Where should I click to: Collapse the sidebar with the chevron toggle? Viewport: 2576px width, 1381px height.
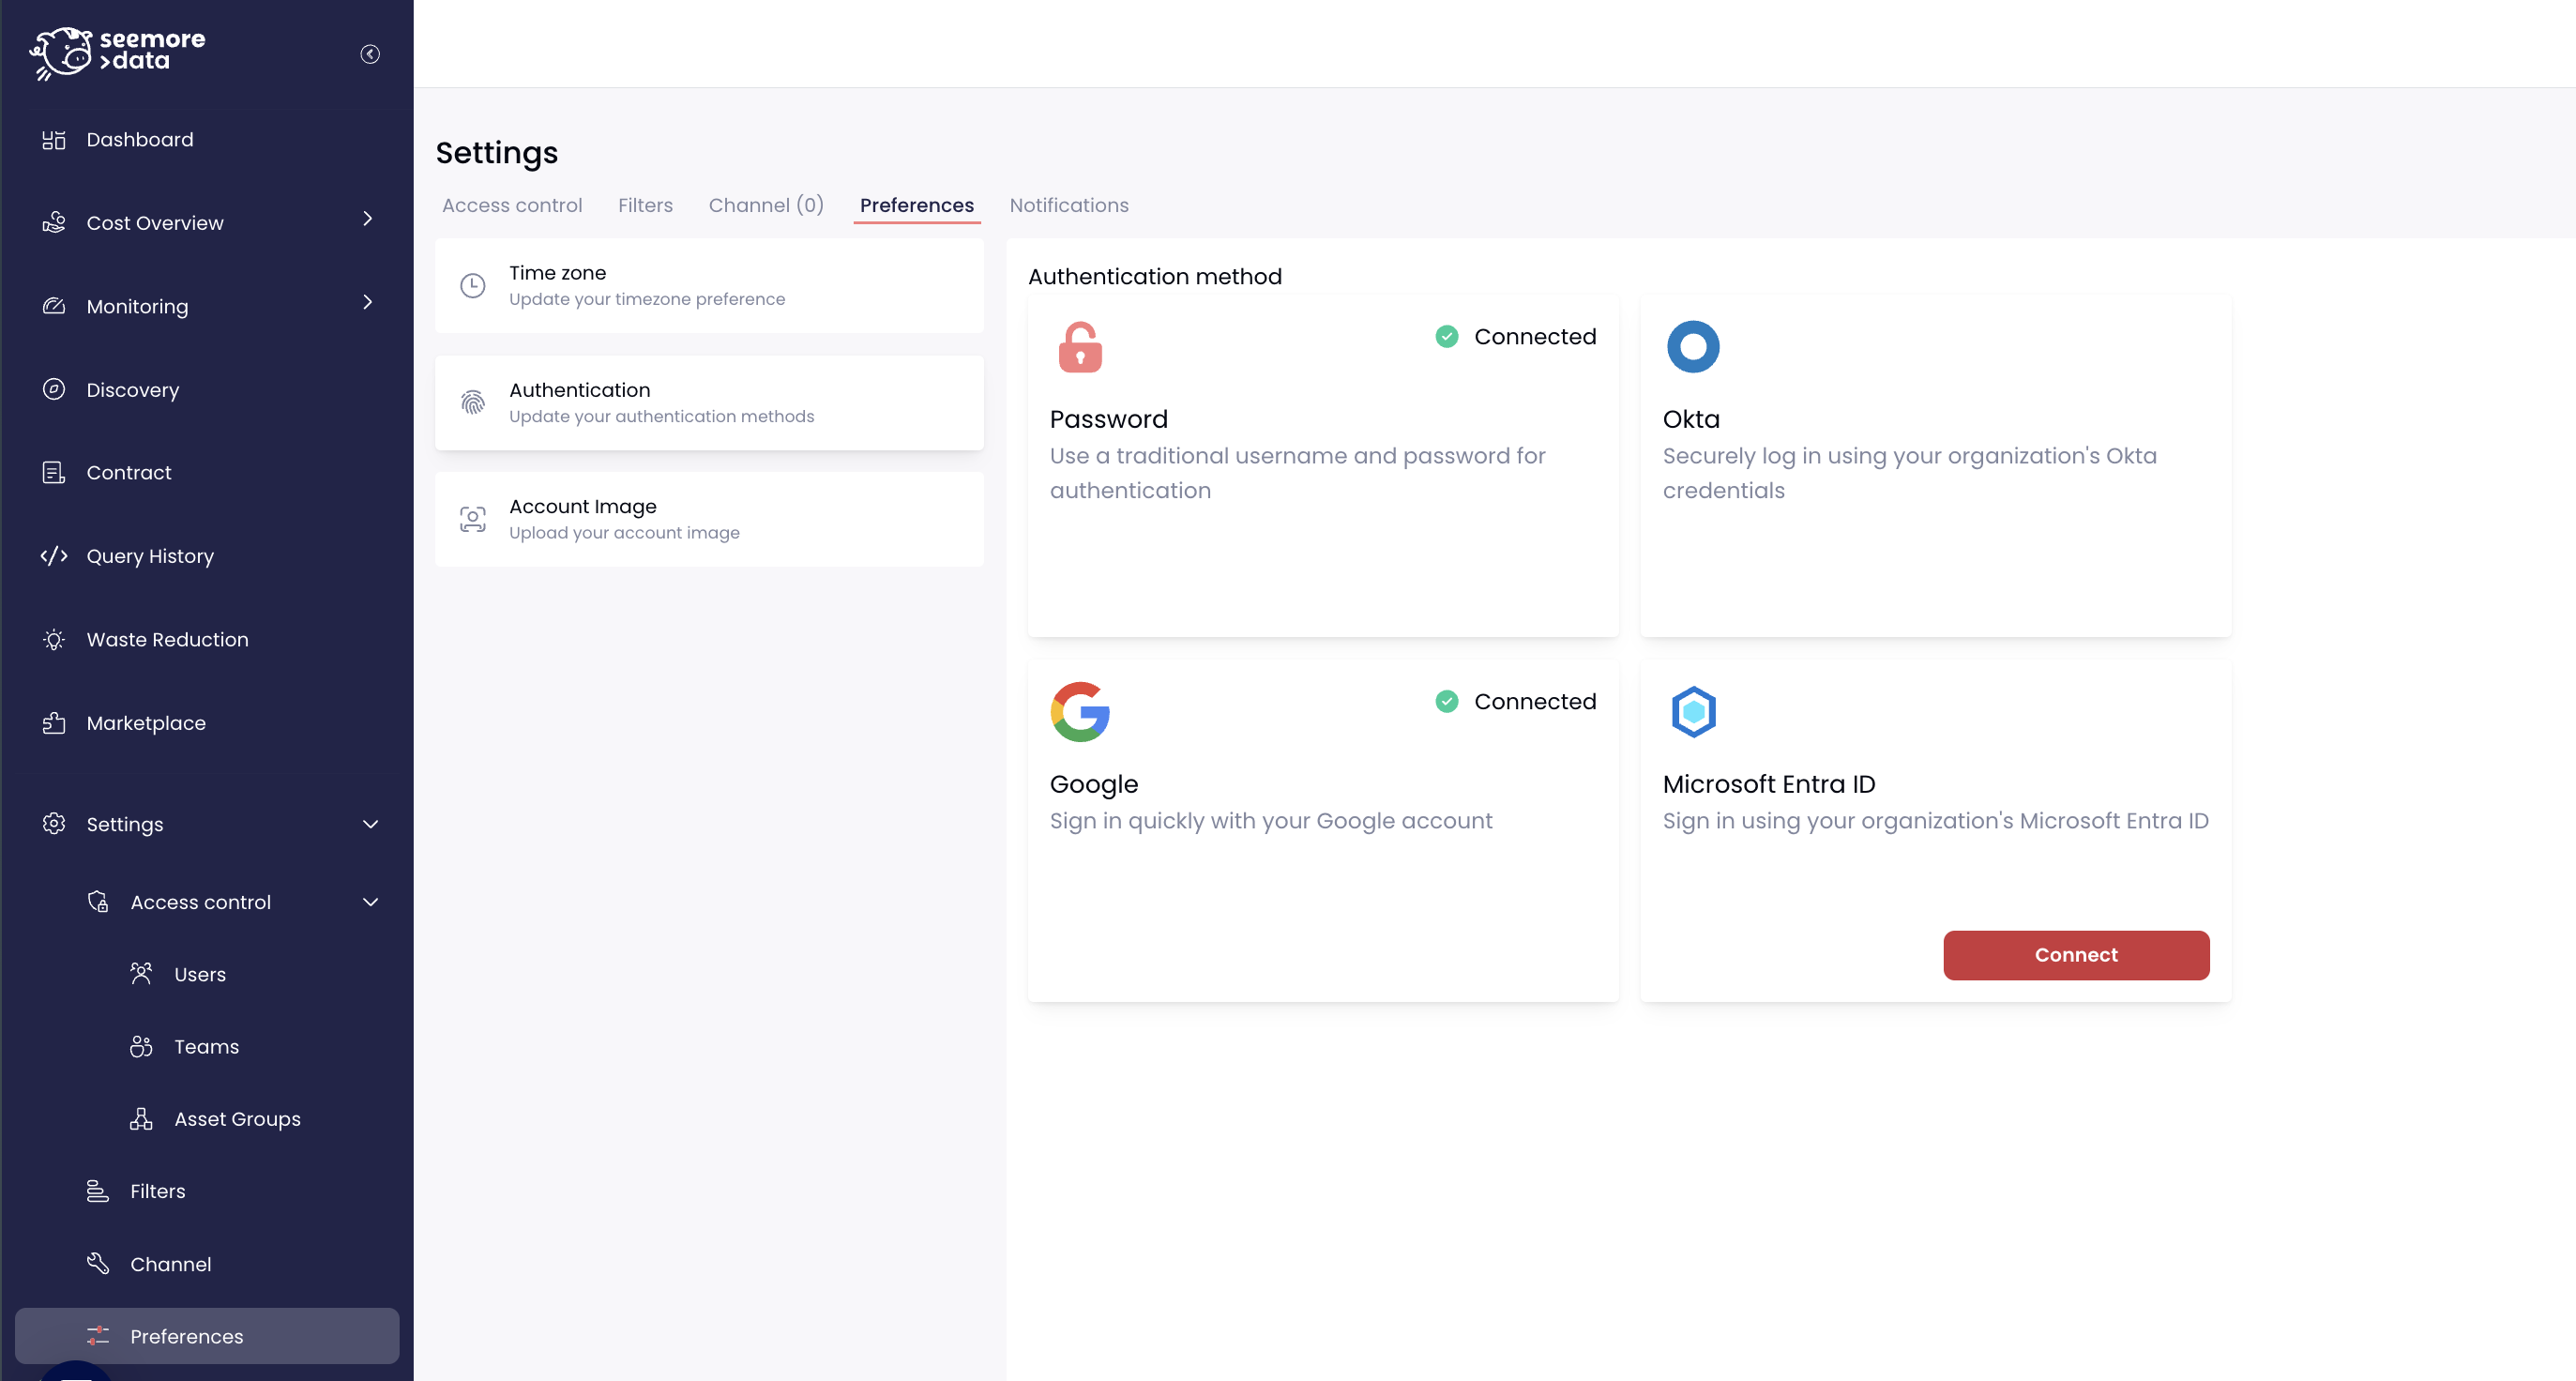tap(369, 53)
